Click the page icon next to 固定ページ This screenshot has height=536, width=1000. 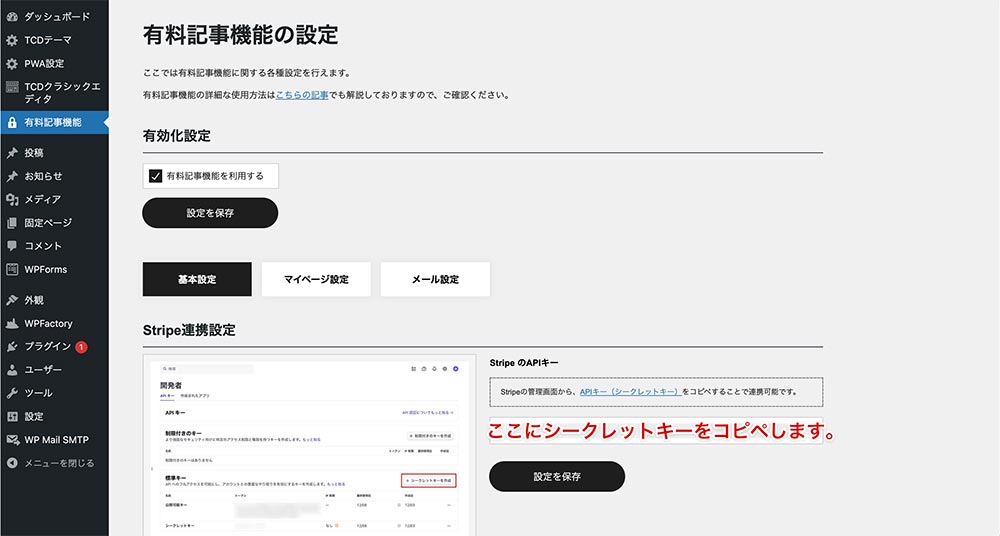pos(12,223)
